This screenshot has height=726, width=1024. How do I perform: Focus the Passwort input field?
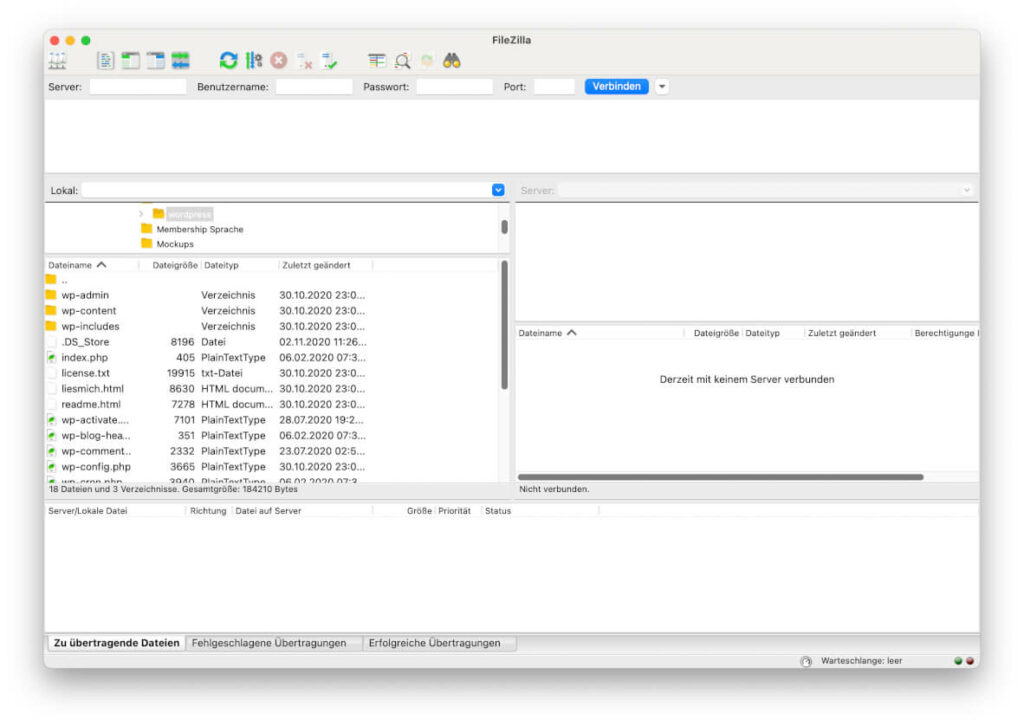[x=455, y=86]
